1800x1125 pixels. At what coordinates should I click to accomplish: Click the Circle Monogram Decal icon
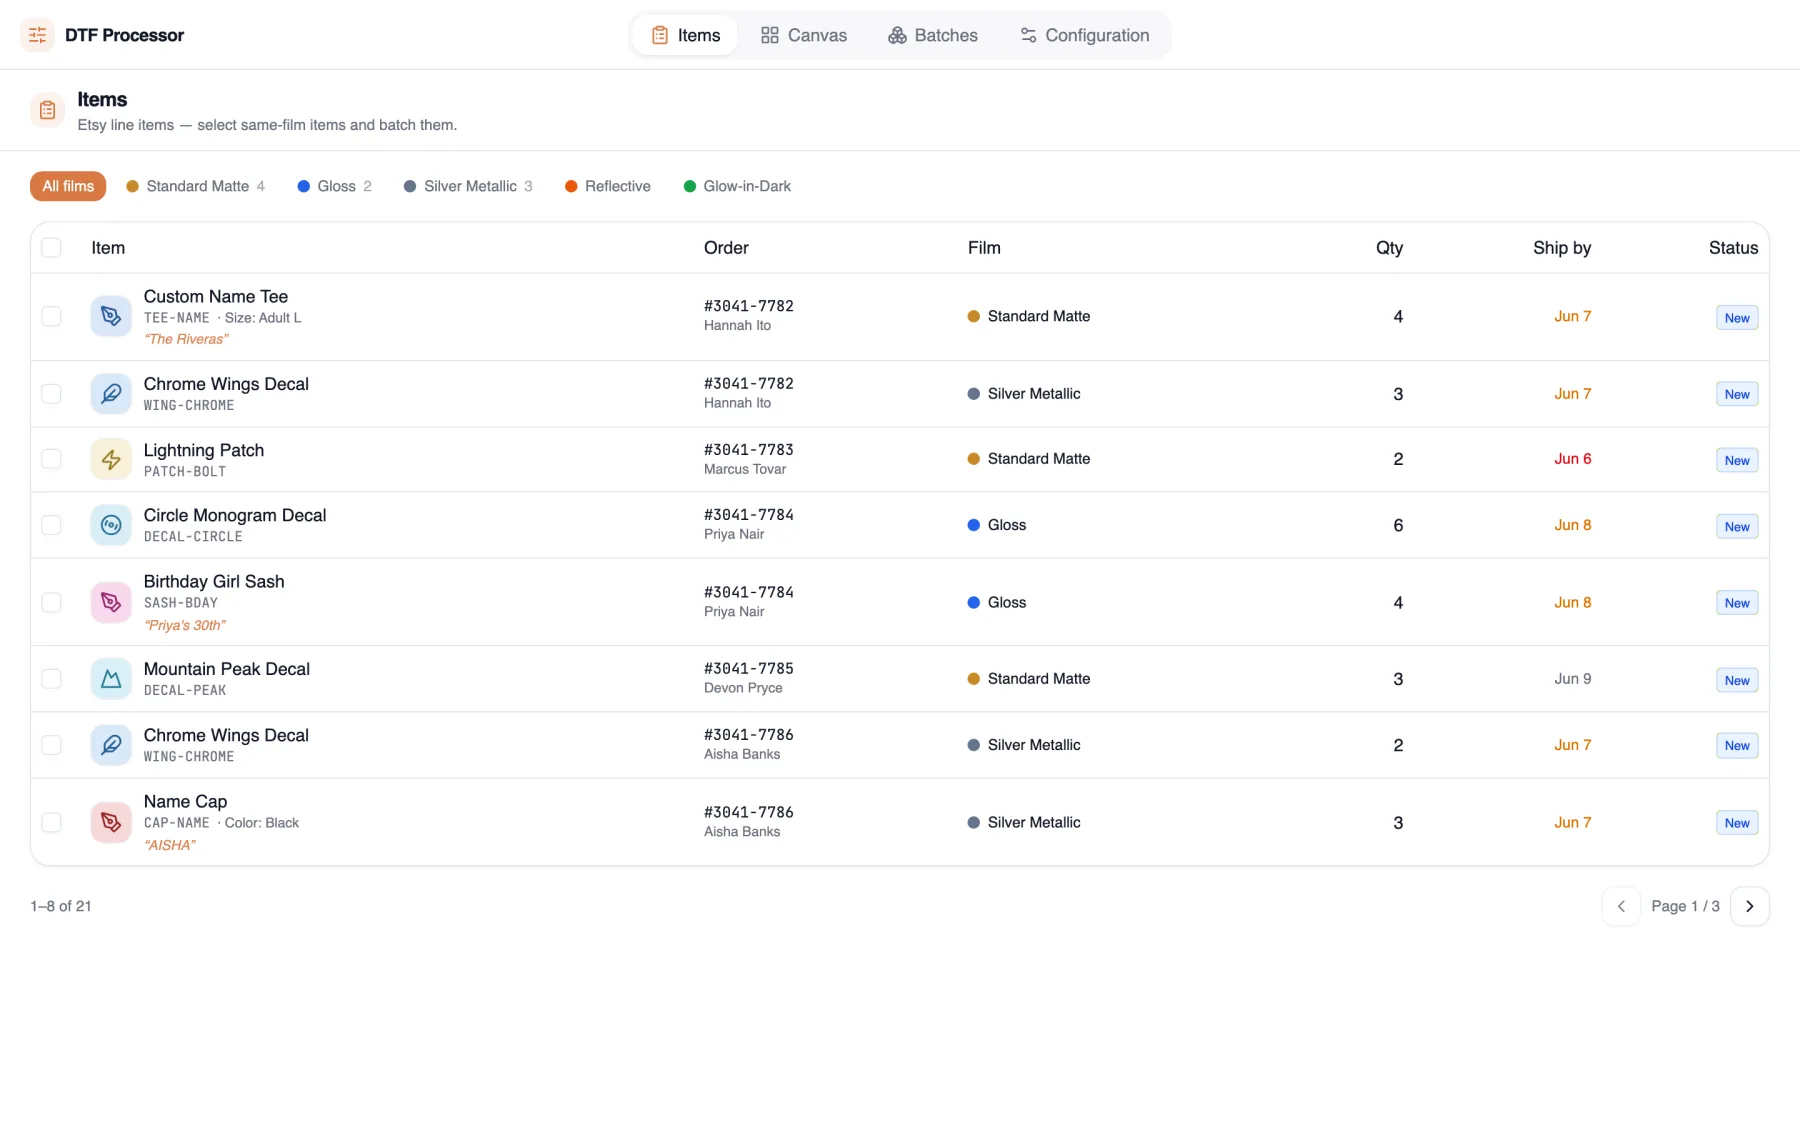[x=111, y=525]
